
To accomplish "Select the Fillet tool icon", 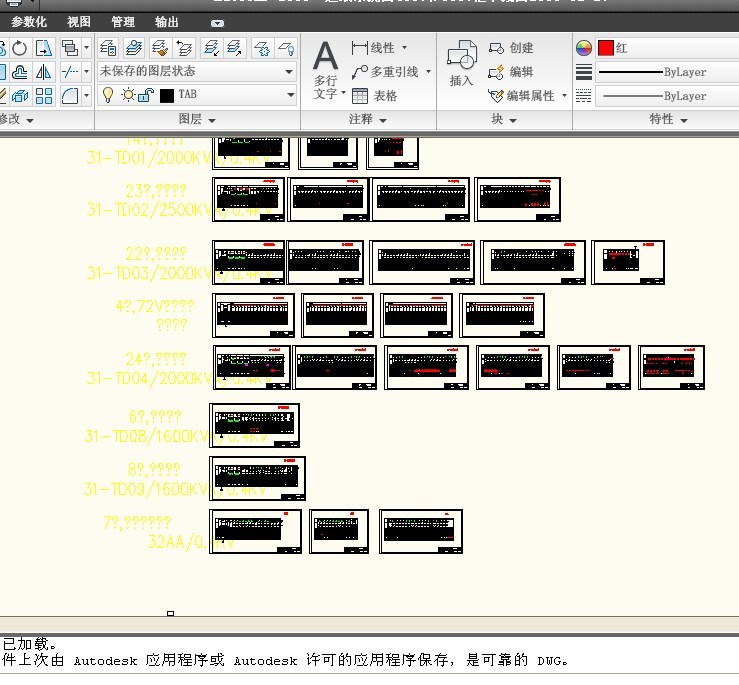I will [x=70, y=96].
